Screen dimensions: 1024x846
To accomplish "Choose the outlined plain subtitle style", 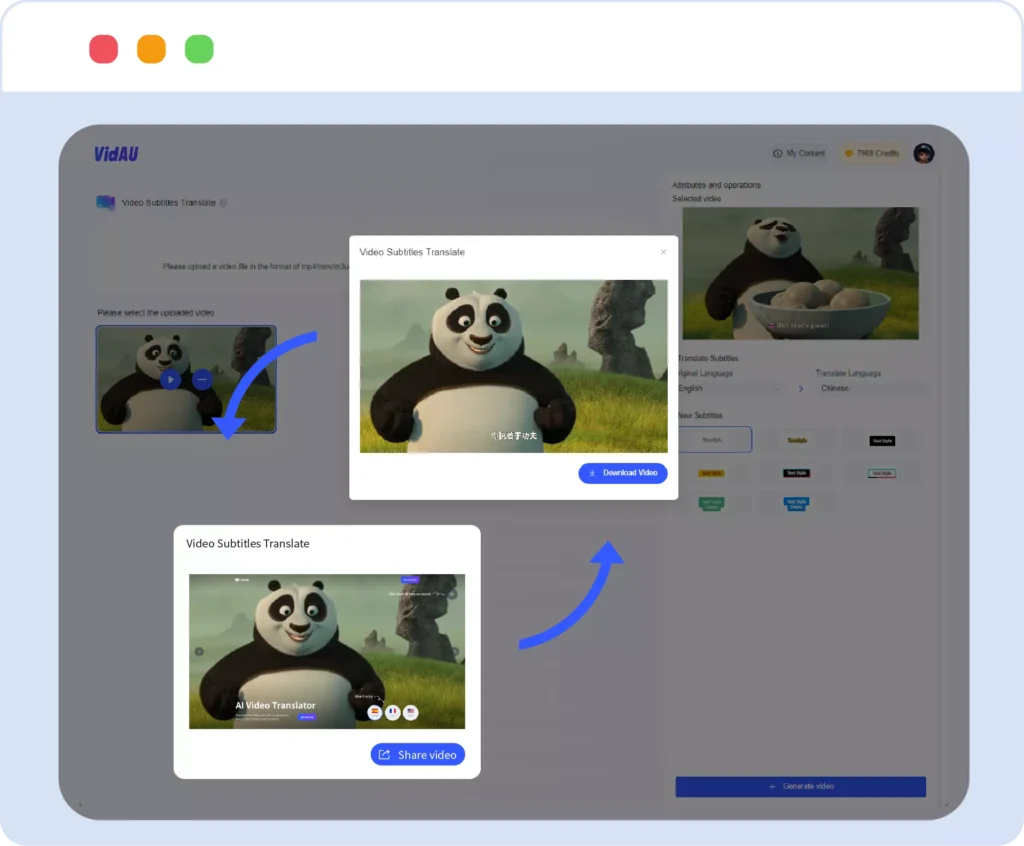I will click(714, 440).
